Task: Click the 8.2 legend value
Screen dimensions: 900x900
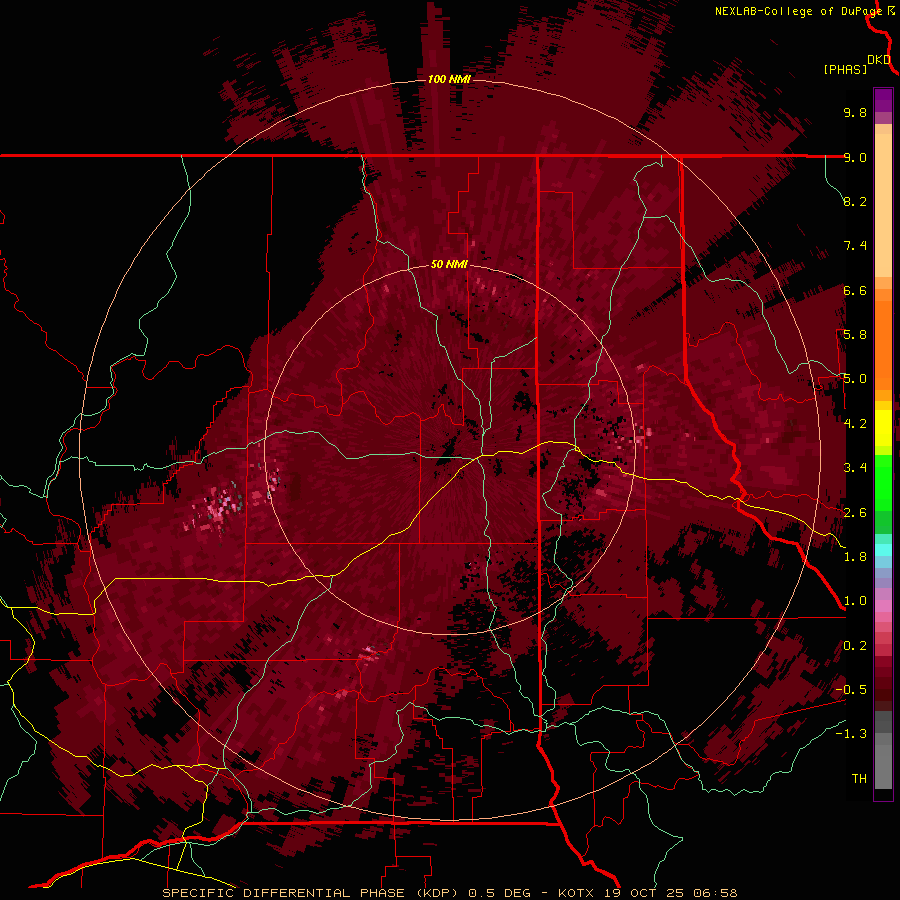Action: click(x=855, y=201)
